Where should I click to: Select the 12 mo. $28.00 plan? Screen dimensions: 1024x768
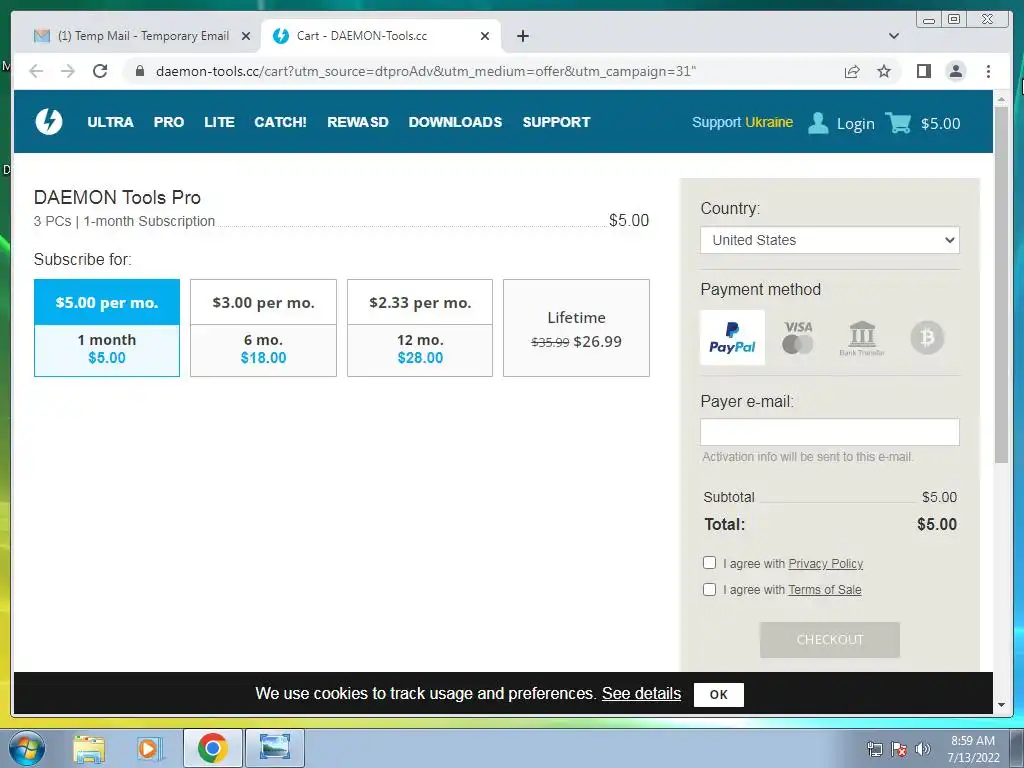point(420,328)
